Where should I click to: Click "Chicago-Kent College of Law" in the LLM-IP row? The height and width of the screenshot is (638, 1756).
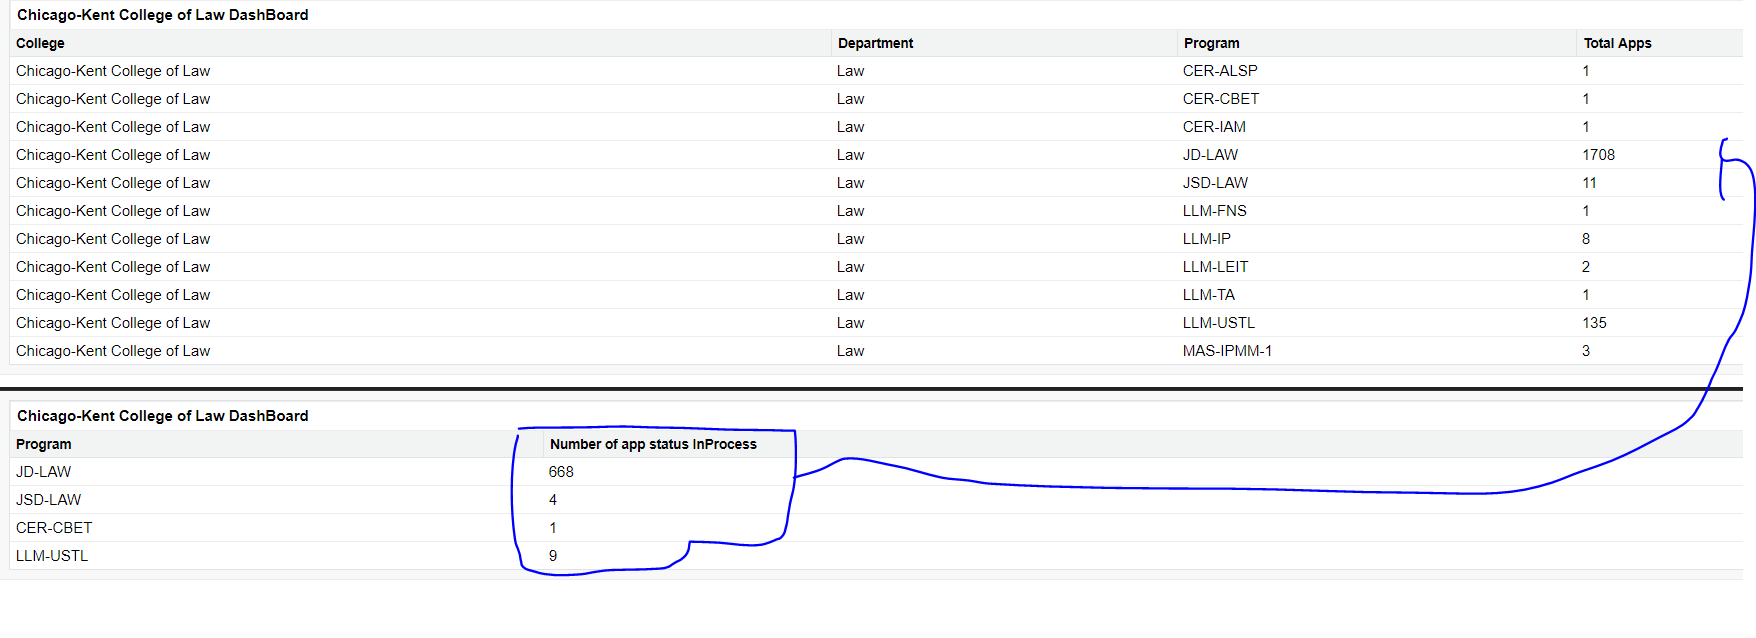point(113,239)
